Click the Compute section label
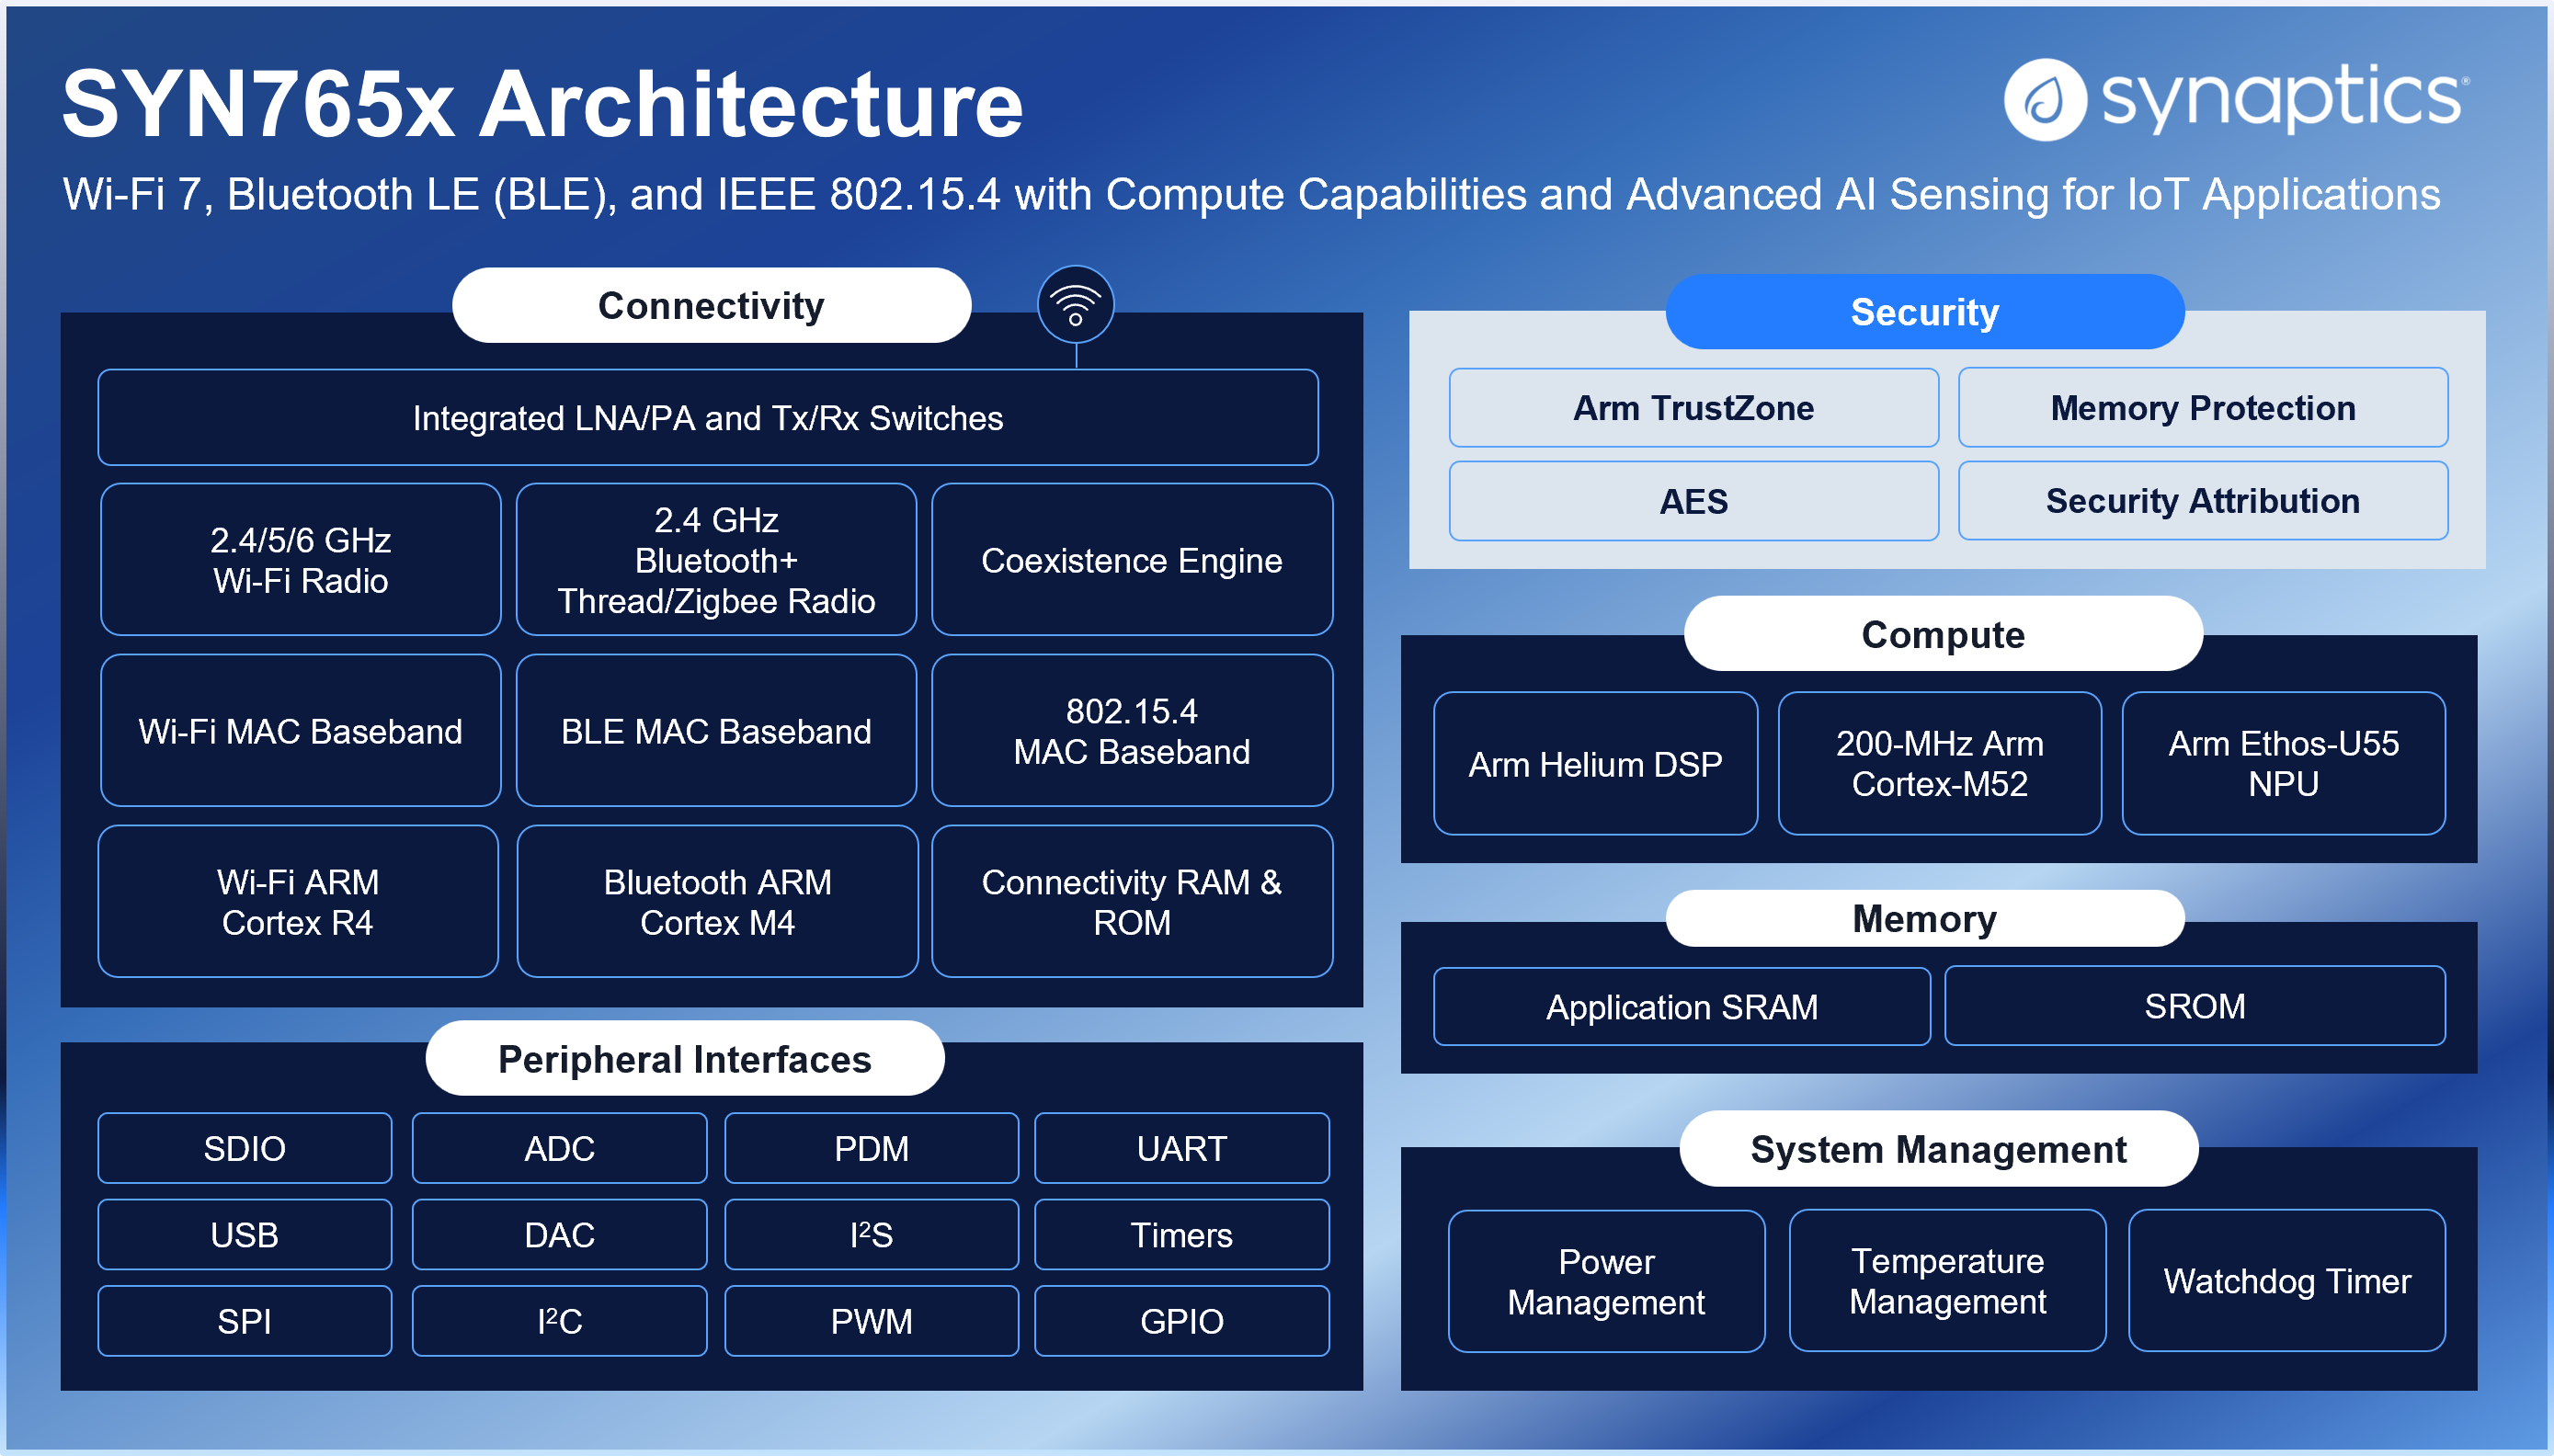Viewport: 2554px width, 1456px height. point(1942,634)
